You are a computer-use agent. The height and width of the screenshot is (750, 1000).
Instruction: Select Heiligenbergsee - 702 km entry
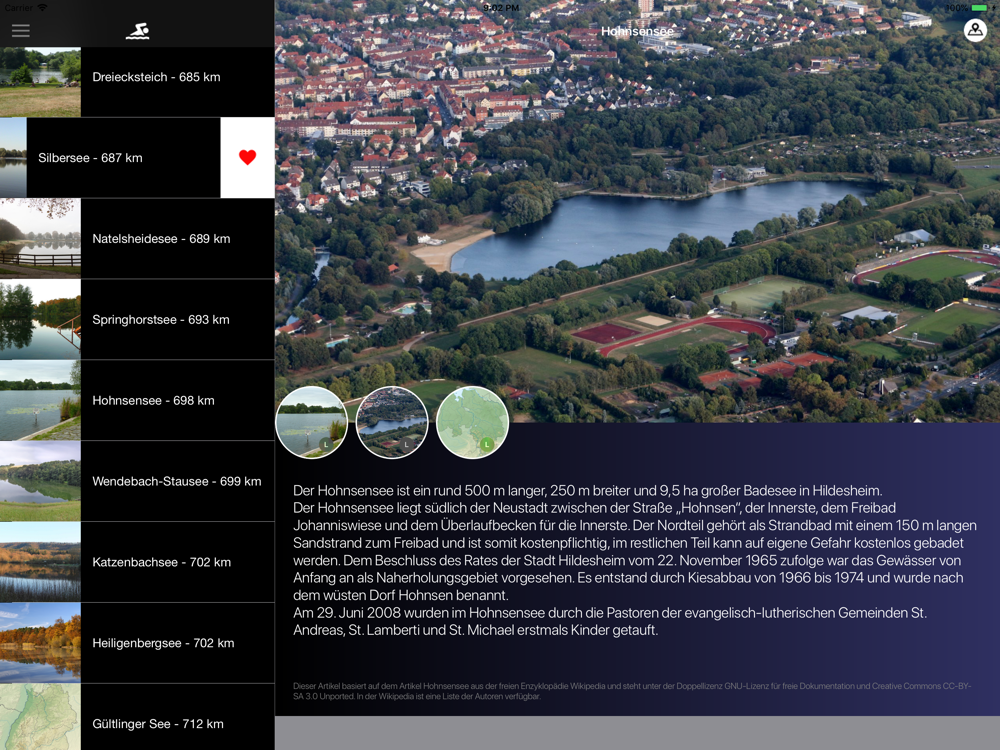point(137,643)
